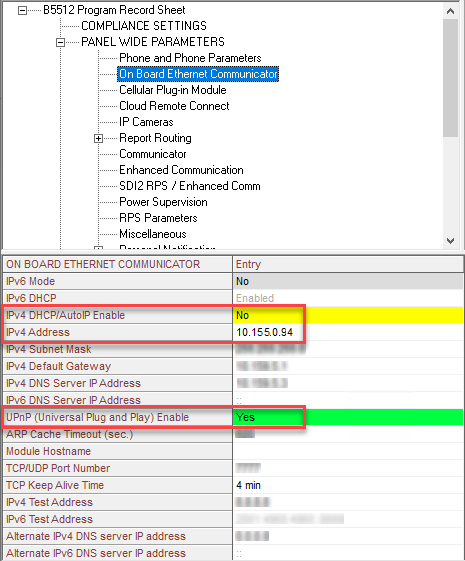Toggle the UPnP Enable Yes value
Viewport: 465px width, 561px height.
point(348,417)
